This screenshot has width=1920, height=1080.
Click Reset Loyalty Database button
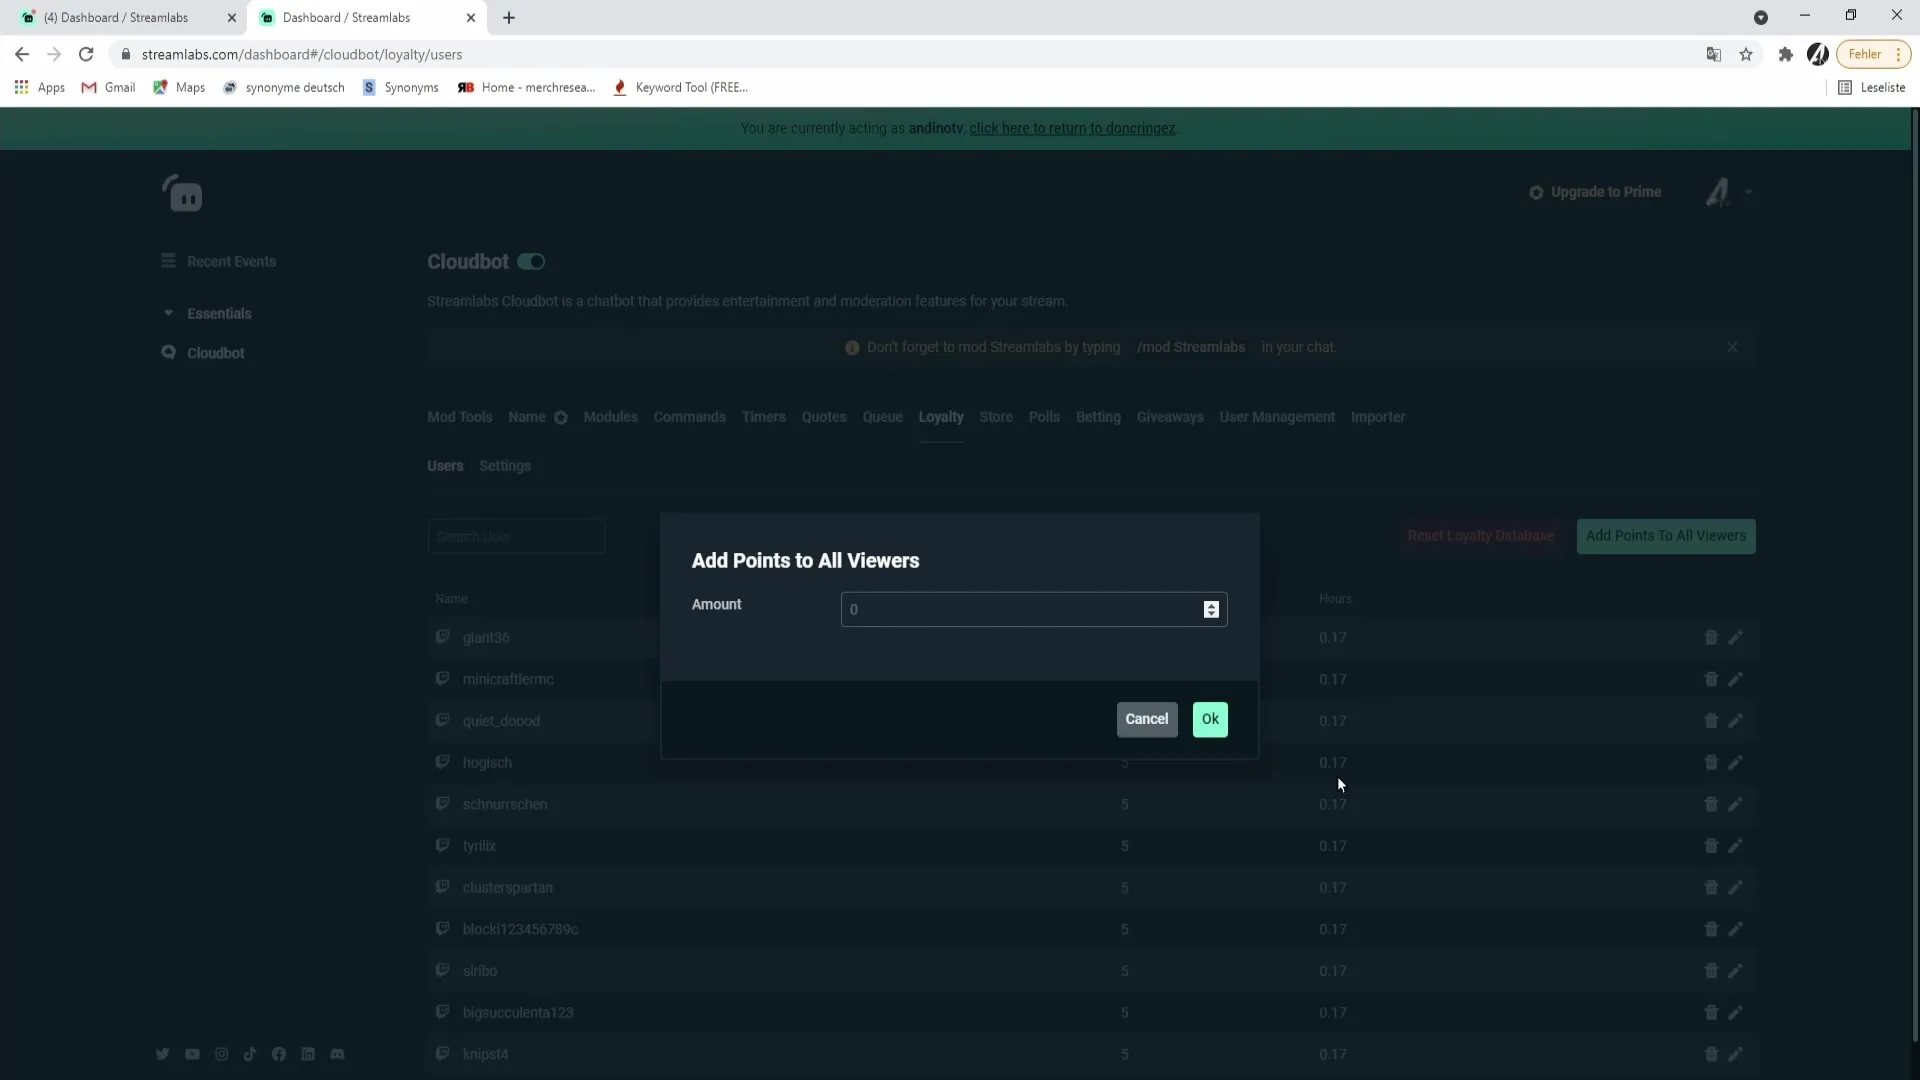point(1481,536)
